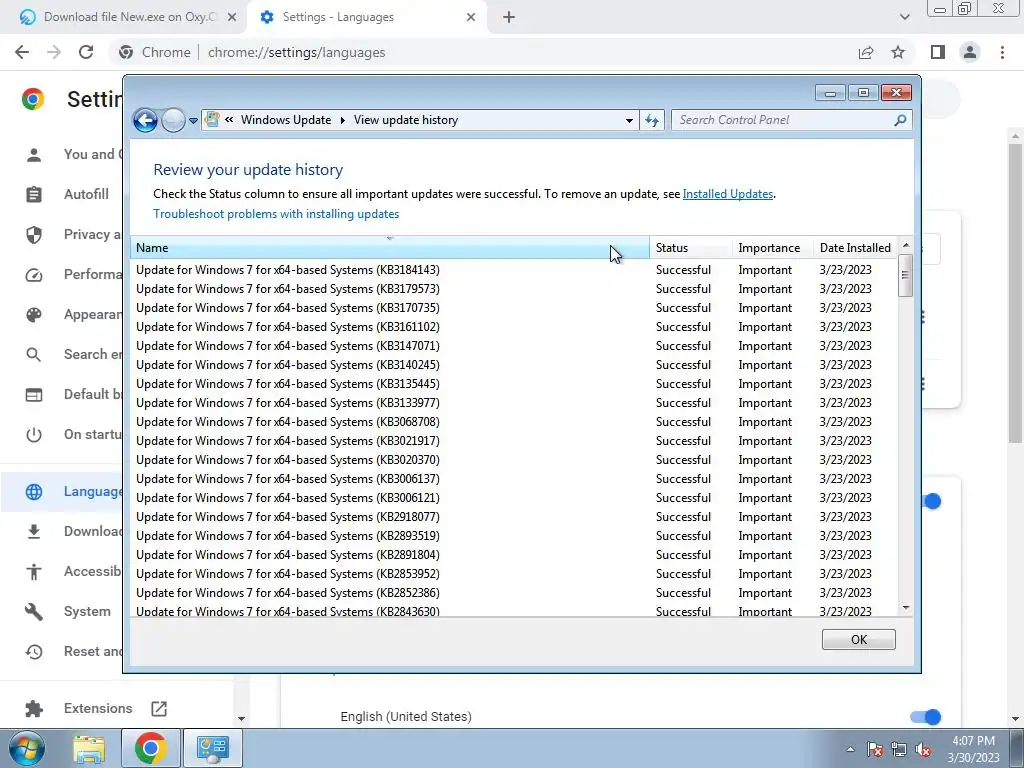
Task: Close the Settings - Languages tab
Action: [x=471, y=18]
